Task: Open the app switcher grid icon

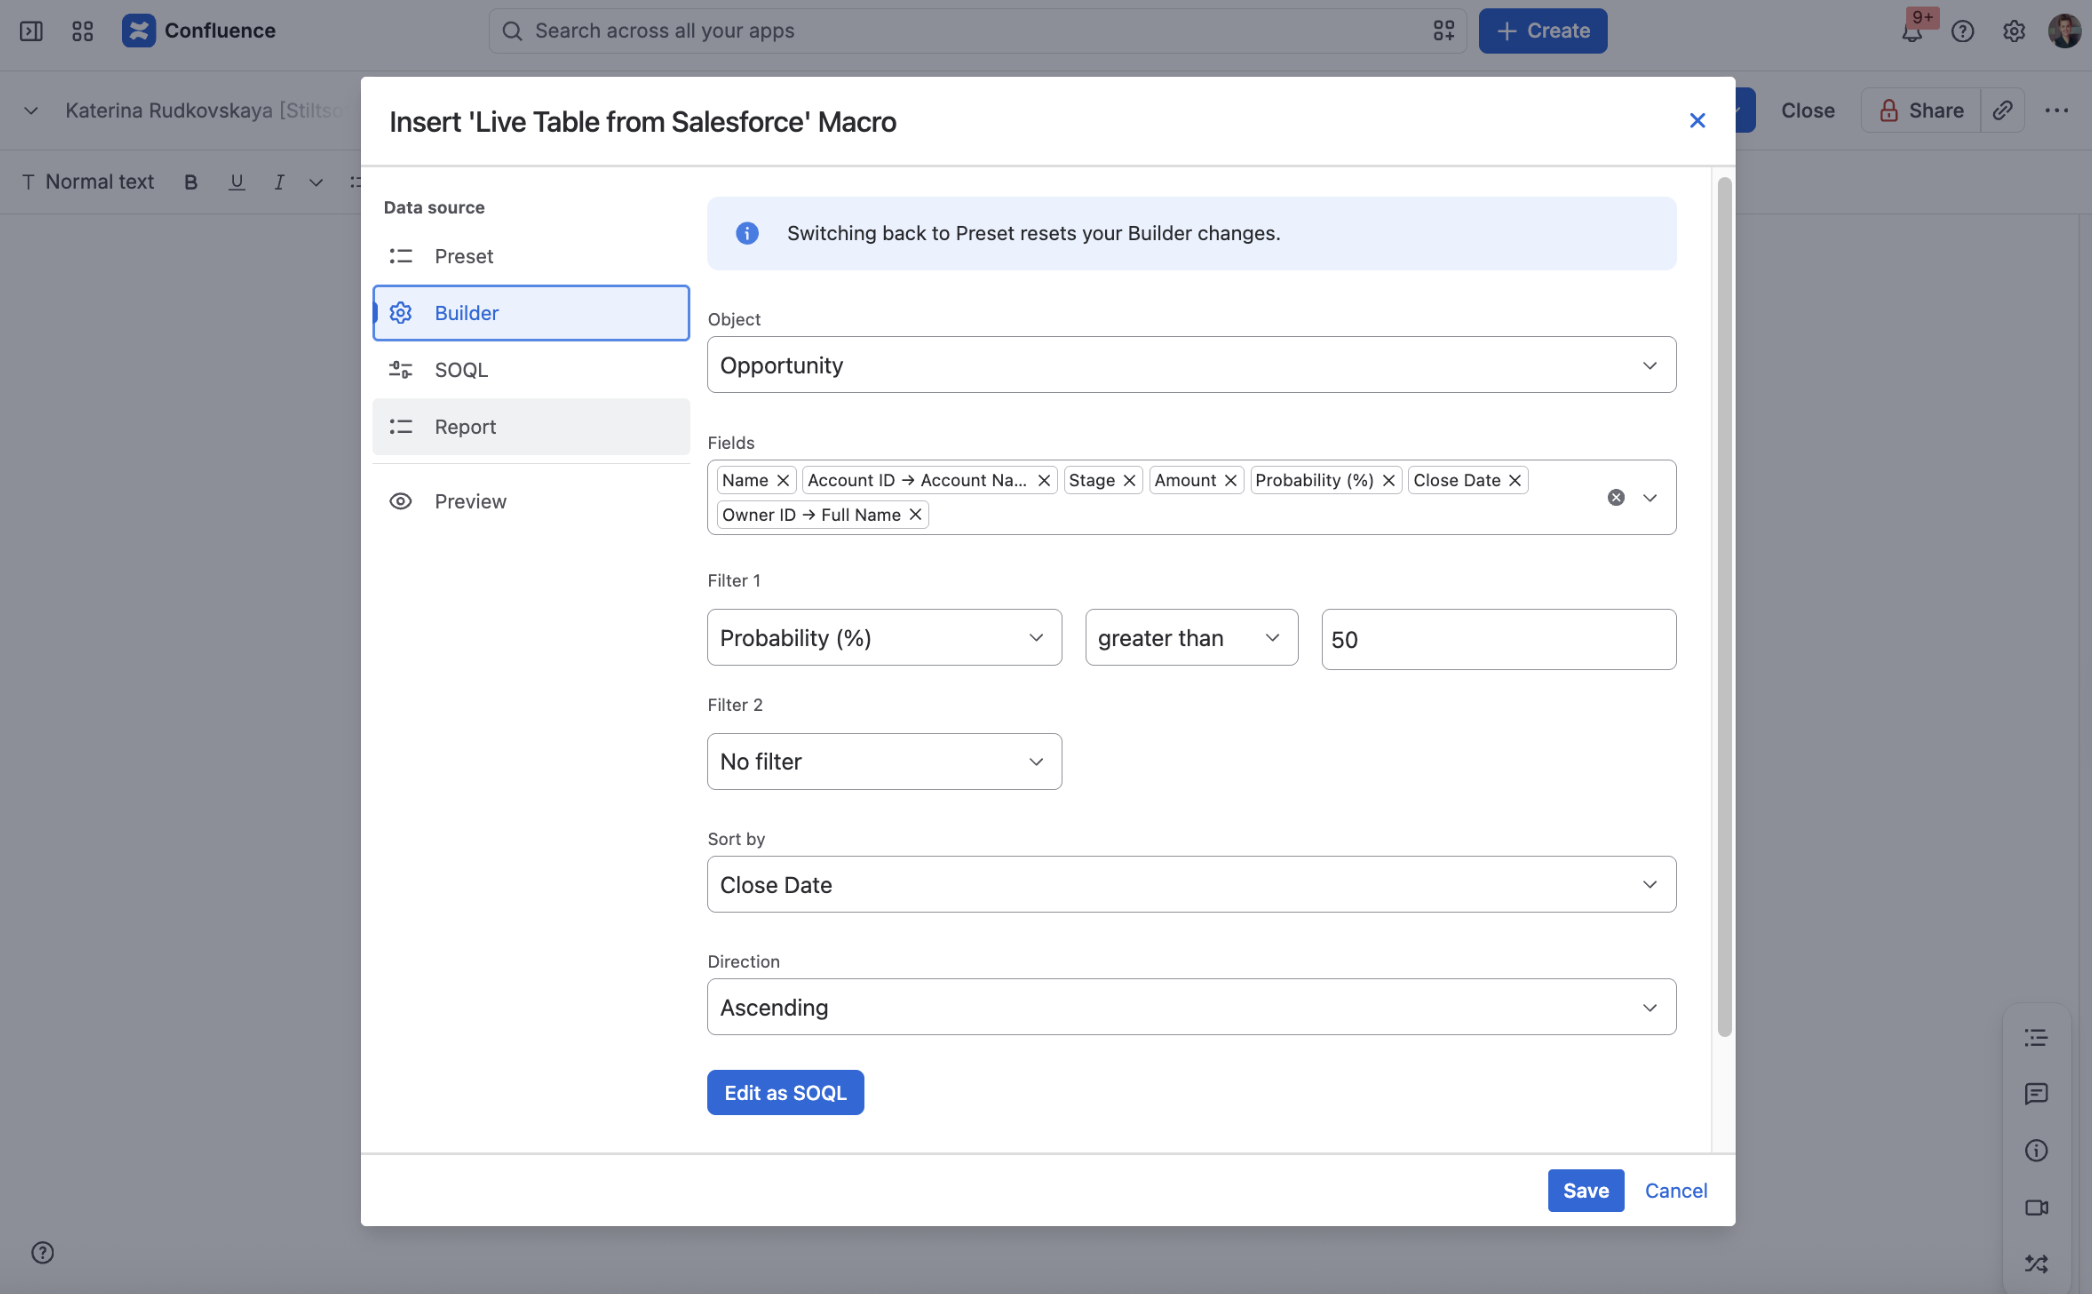Action: (82, 31)
